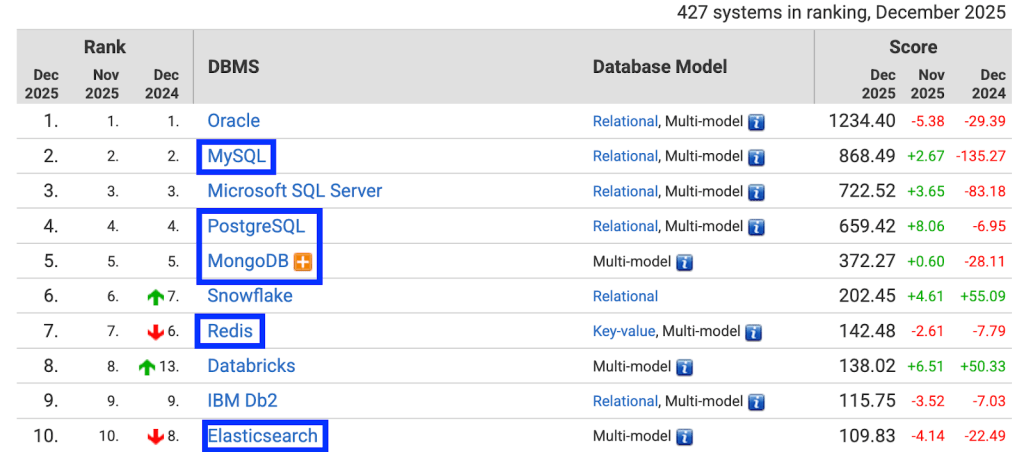Click the info icon beside MySQL's database model
Viewport: 1024px width, 452px height.
[x=757, y=157]
